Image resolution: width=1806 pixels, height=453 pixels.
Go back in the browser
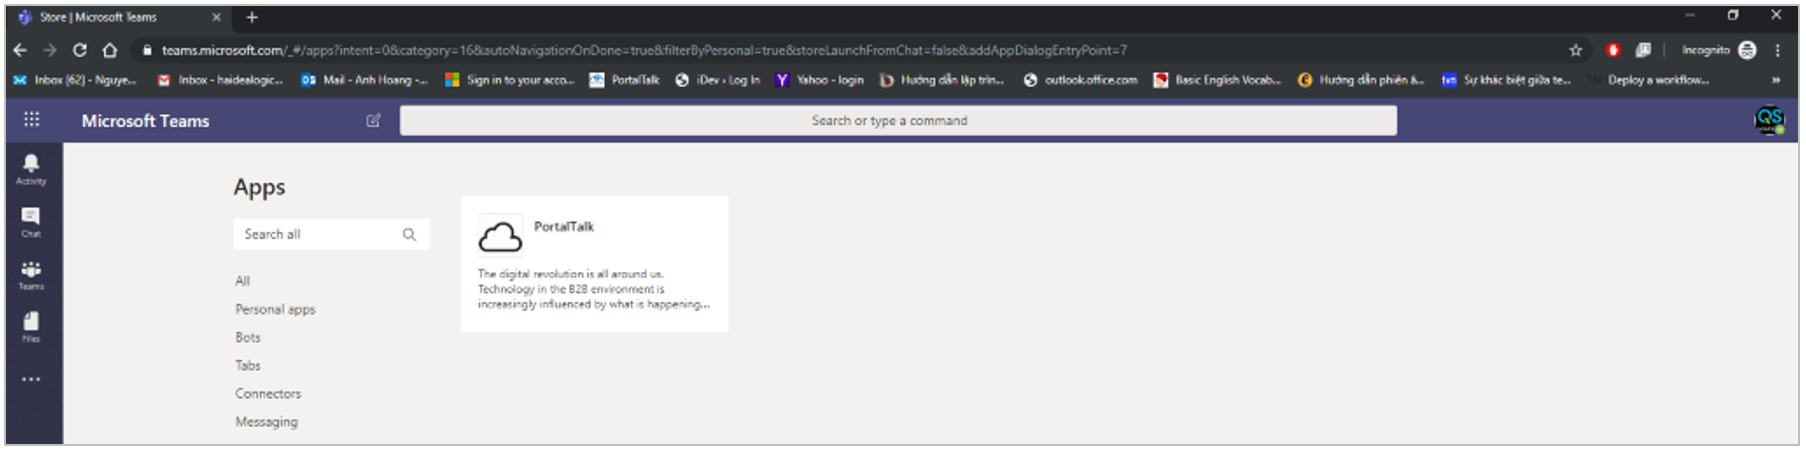pyautogui.click(x=20, y=50)
